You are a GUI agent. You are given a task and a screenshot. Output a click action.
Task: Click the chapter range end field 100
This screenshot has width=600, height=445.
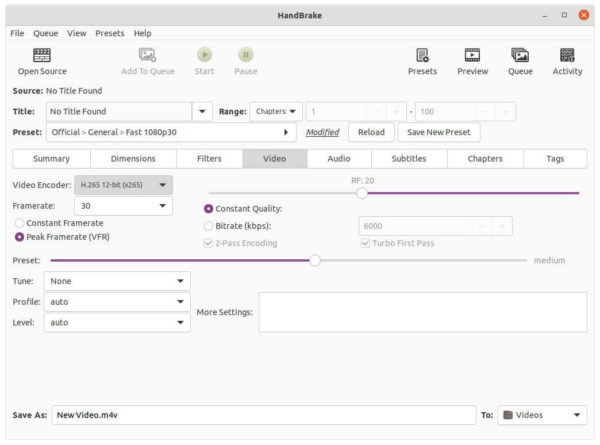[445, 111]
